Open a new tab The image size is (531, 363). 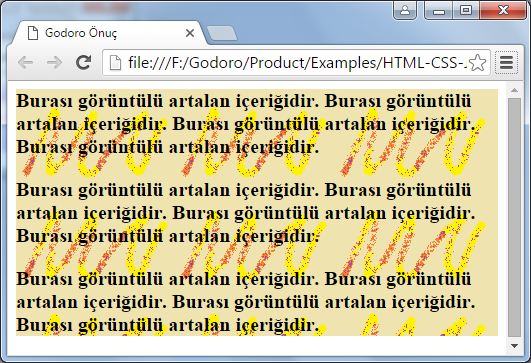point(222,34)
